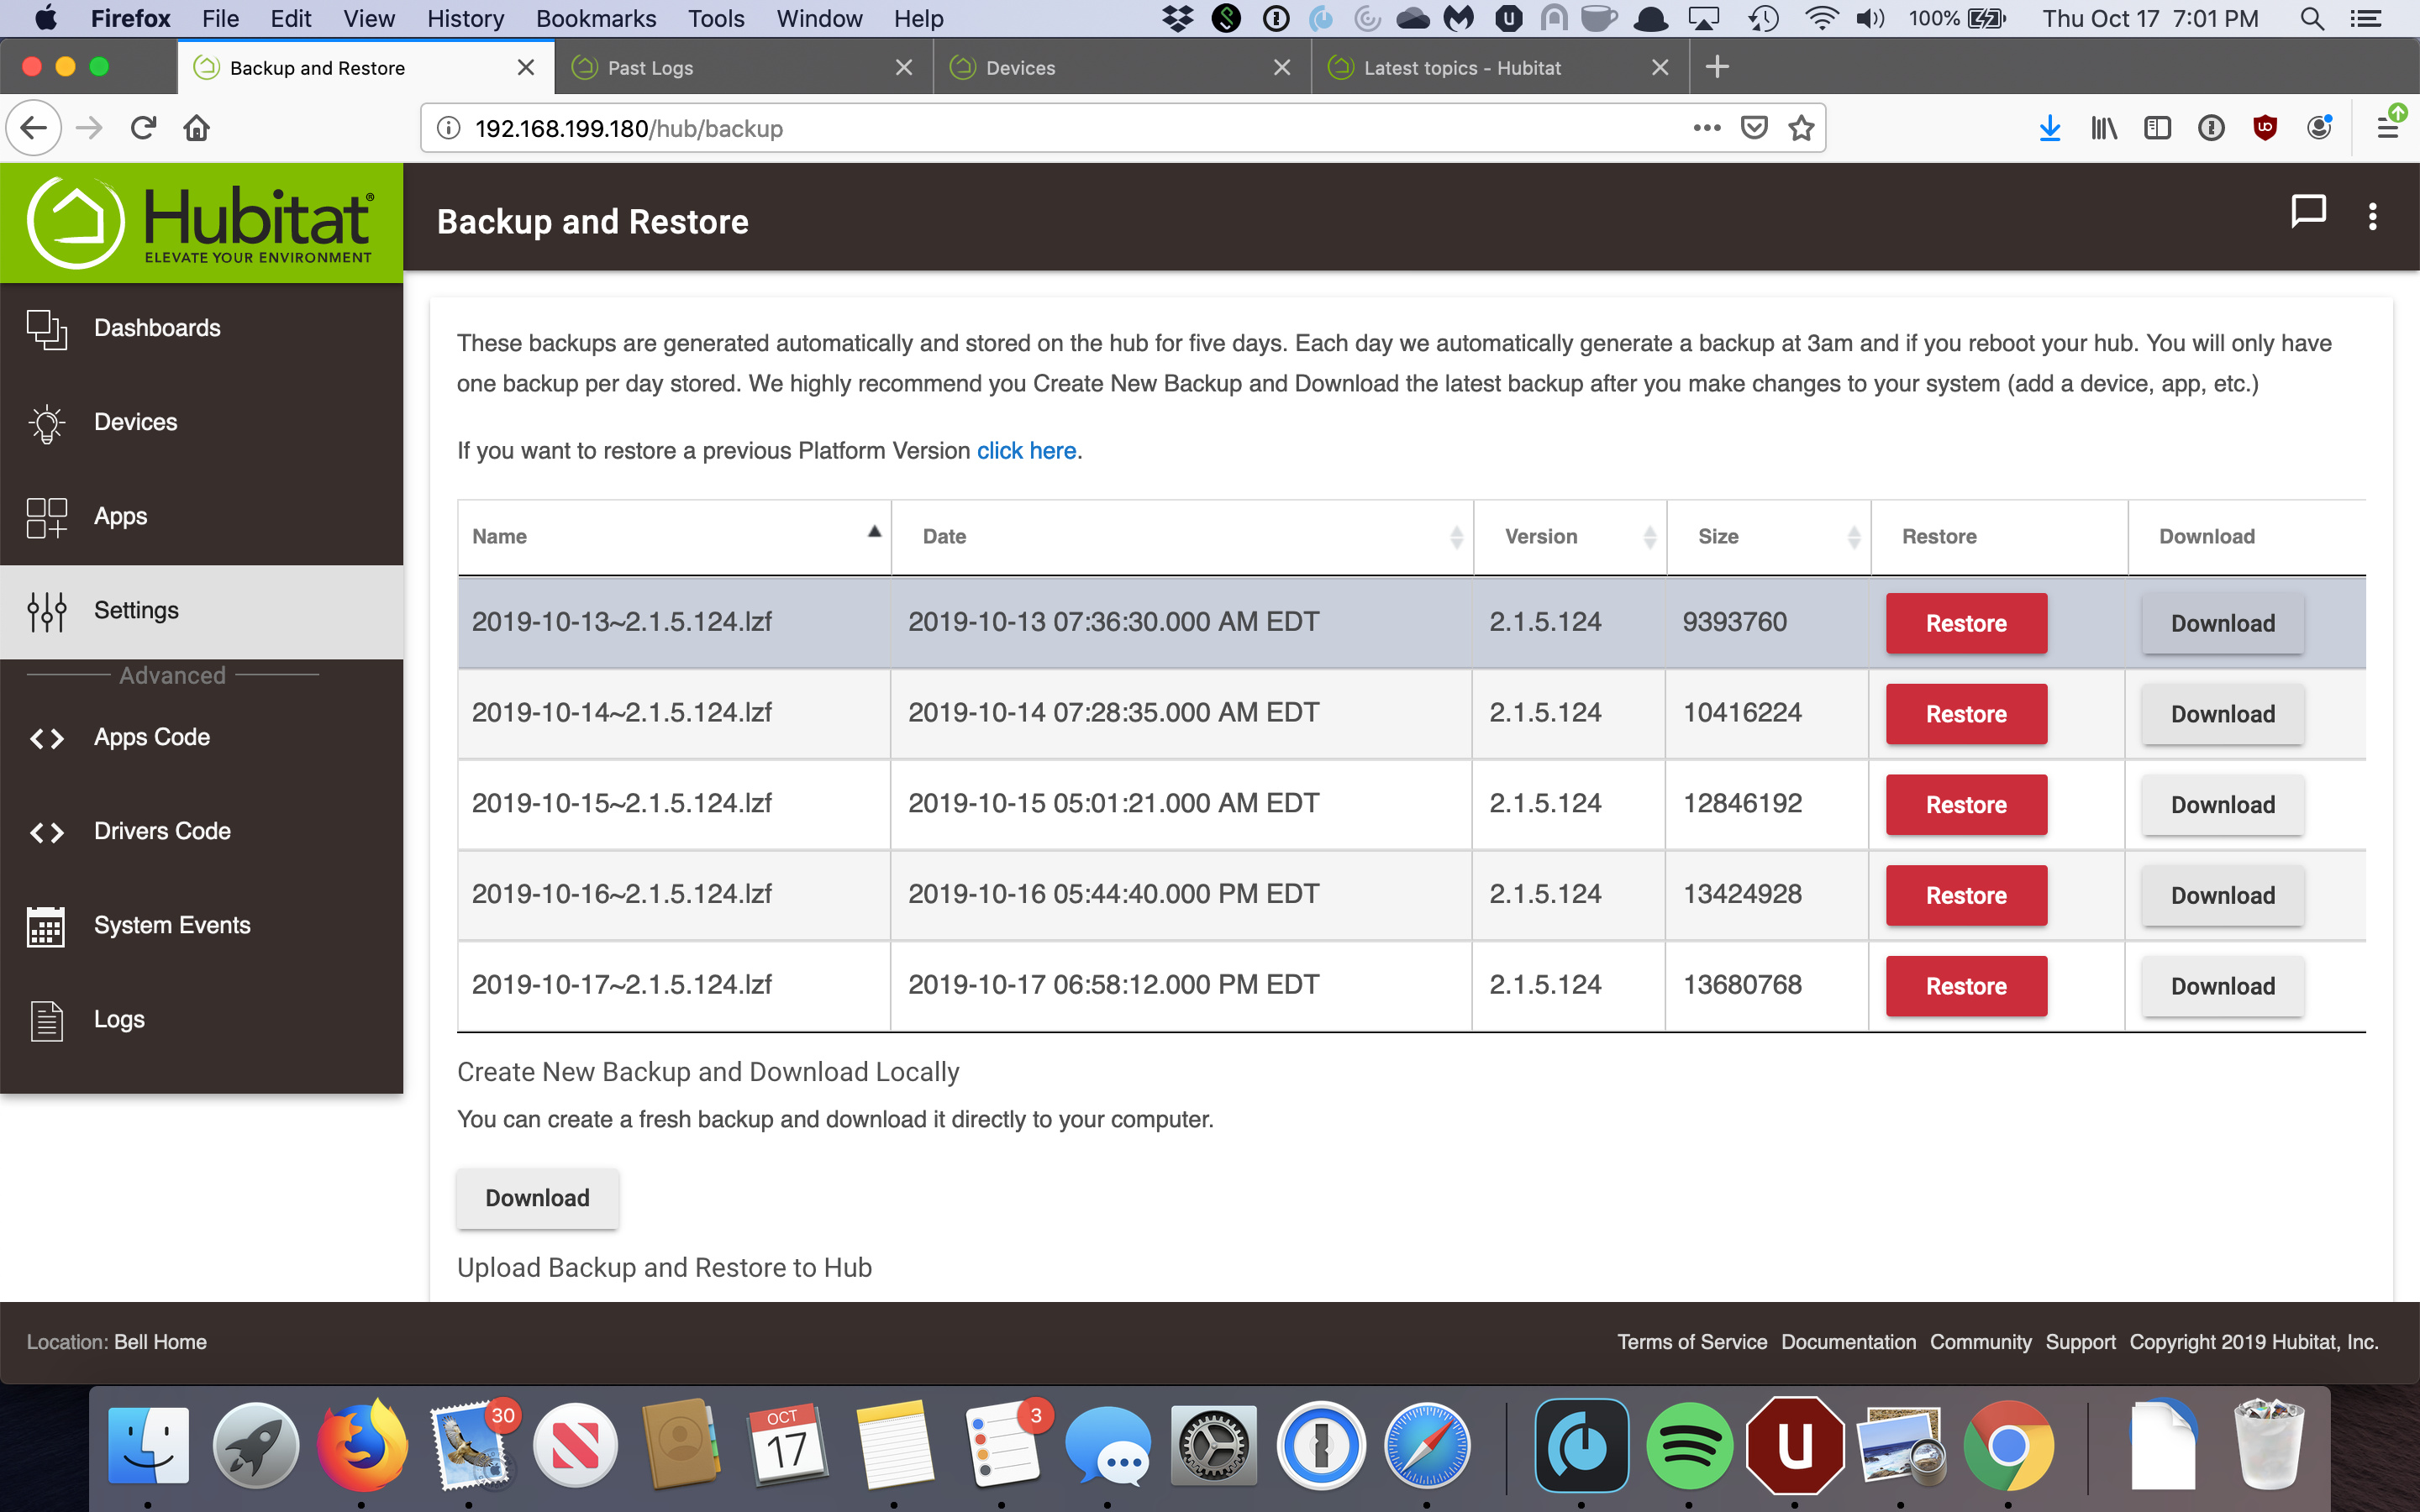2420x1512 pixels.
Task: Sort backups by Date column
Action: (1182, 537)
